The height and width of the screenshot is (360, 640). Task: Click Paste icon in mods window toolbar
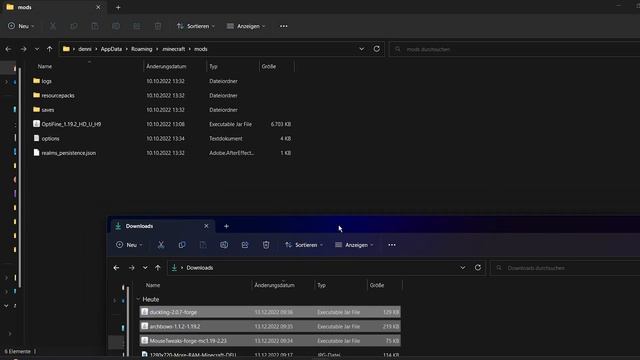(x=95, y=26)
